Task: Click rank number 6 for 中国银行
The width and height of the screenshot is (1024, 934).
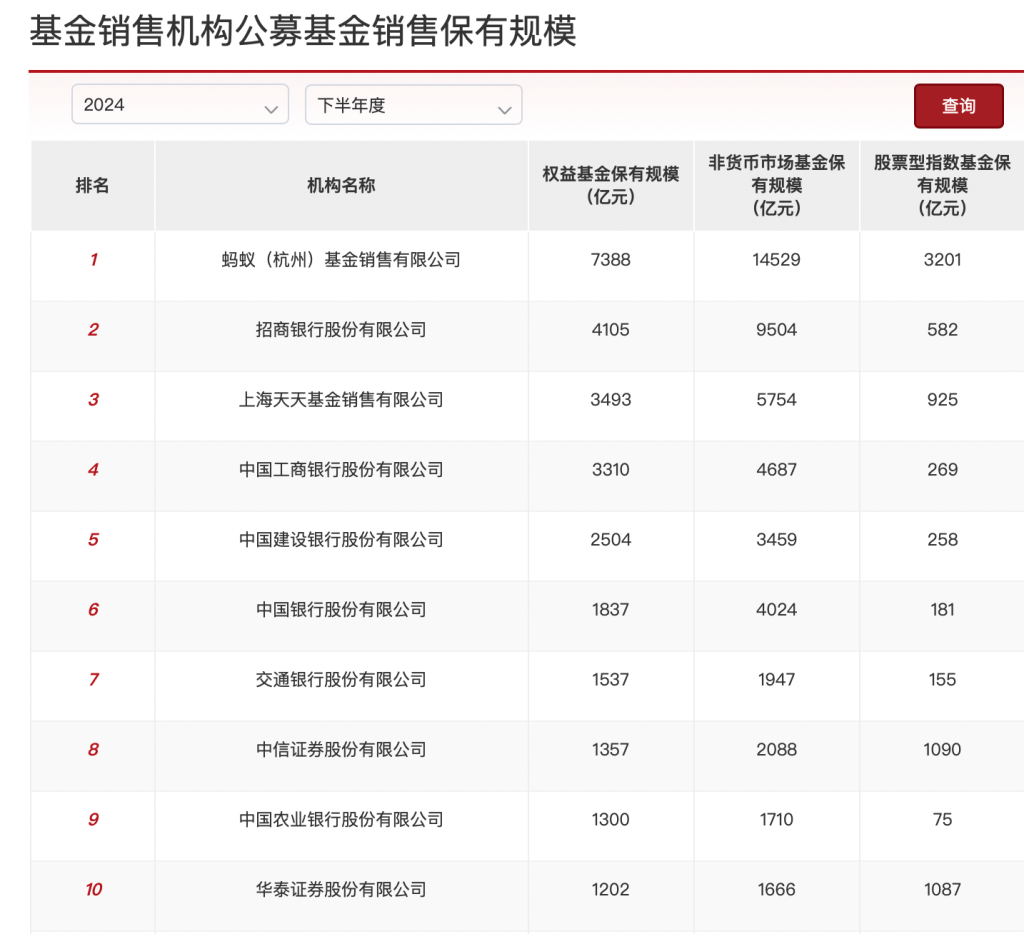Action: (x=93, y=610)
